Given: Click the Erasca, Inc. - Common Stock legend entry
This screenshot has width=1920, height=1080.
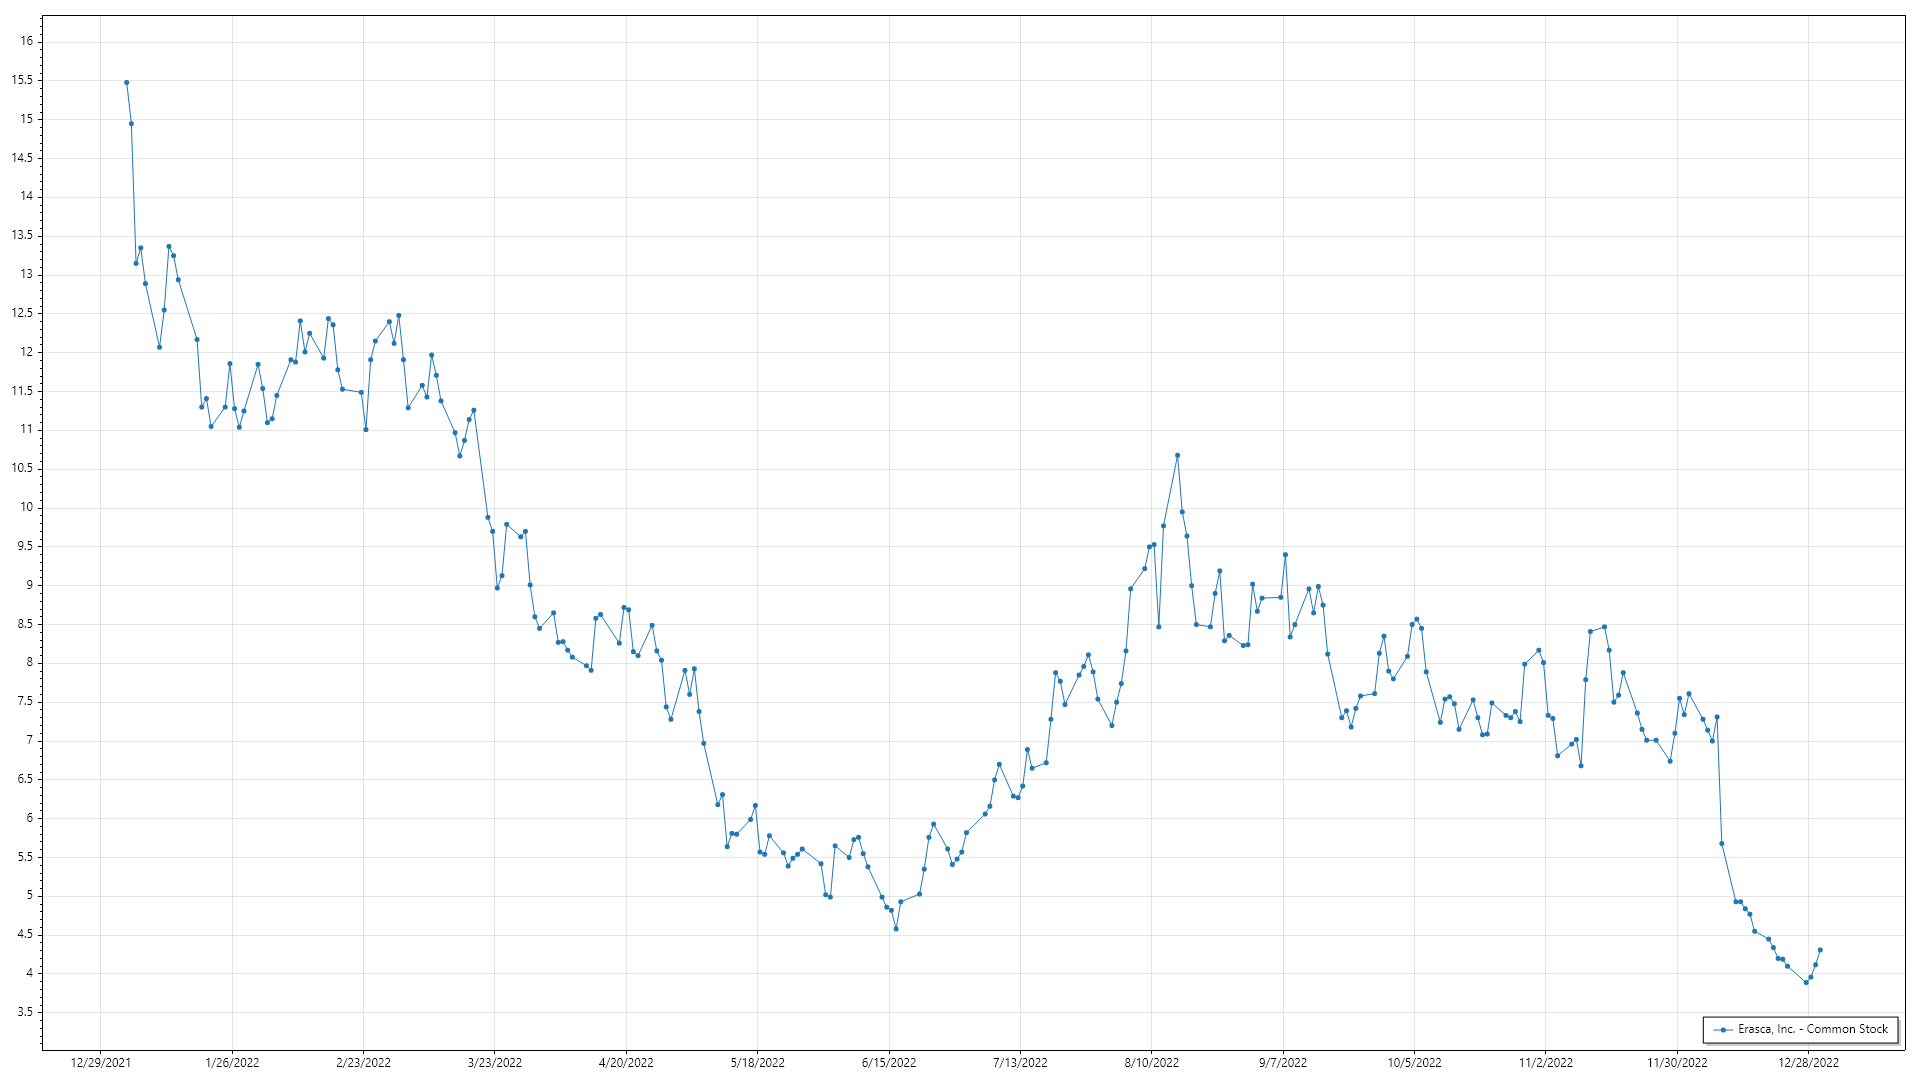Looking at the screenshot, I should point(1801,1029).
